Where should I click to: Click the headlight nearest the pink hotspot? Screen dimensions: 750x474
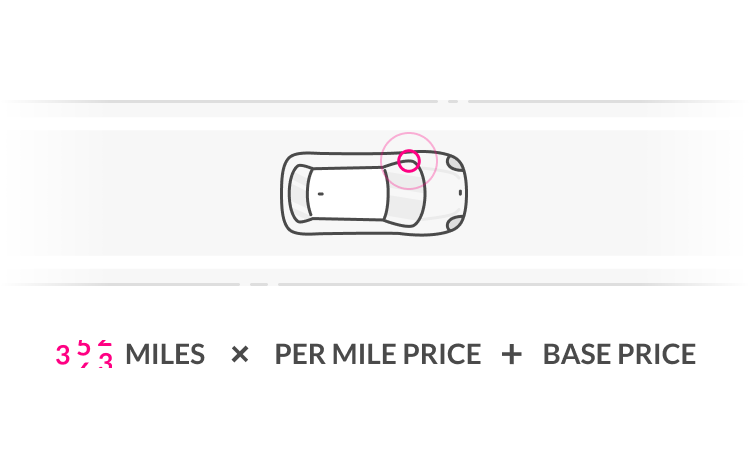pos(454,164)
